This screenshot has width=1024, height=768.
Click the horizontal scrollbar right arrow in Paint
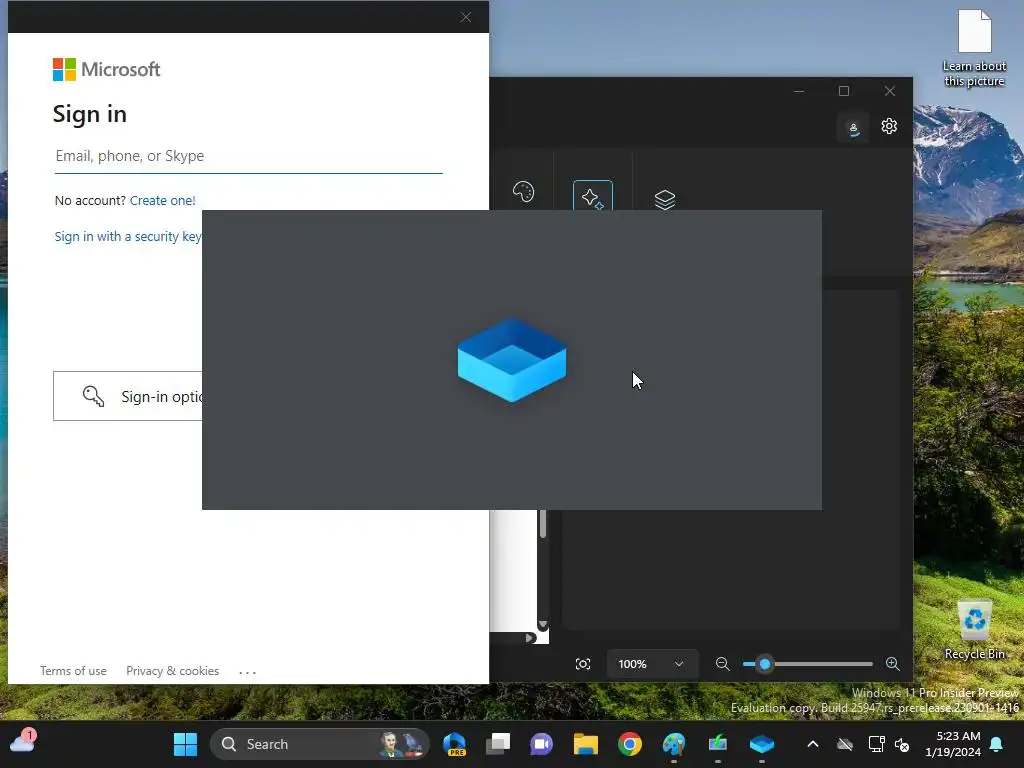[530, 638]
